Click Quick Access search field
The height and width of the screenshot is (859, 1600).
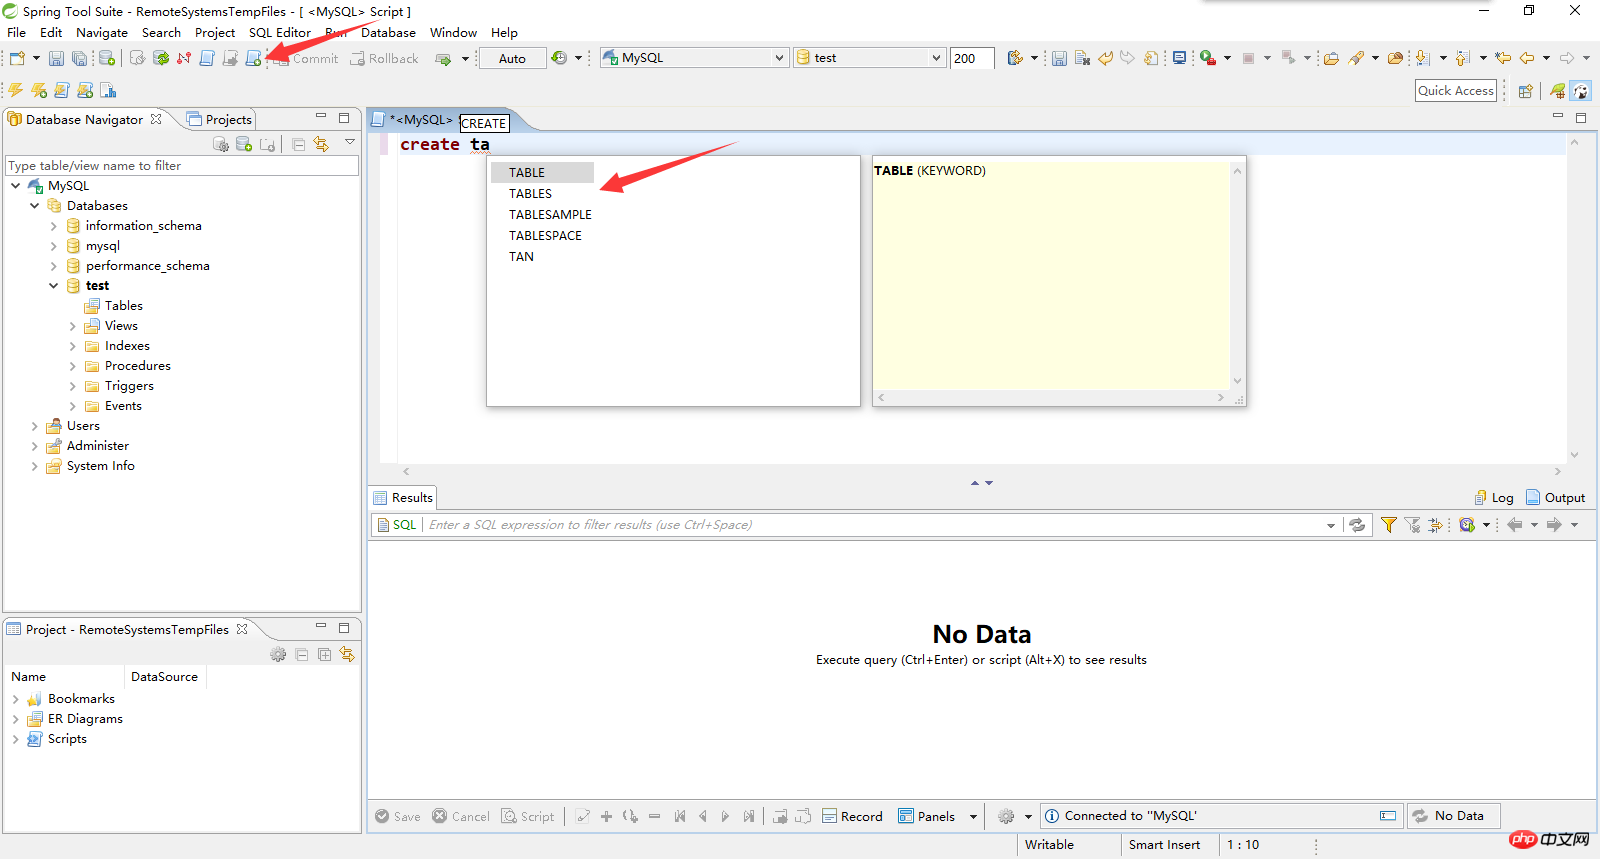point(1456,91)
